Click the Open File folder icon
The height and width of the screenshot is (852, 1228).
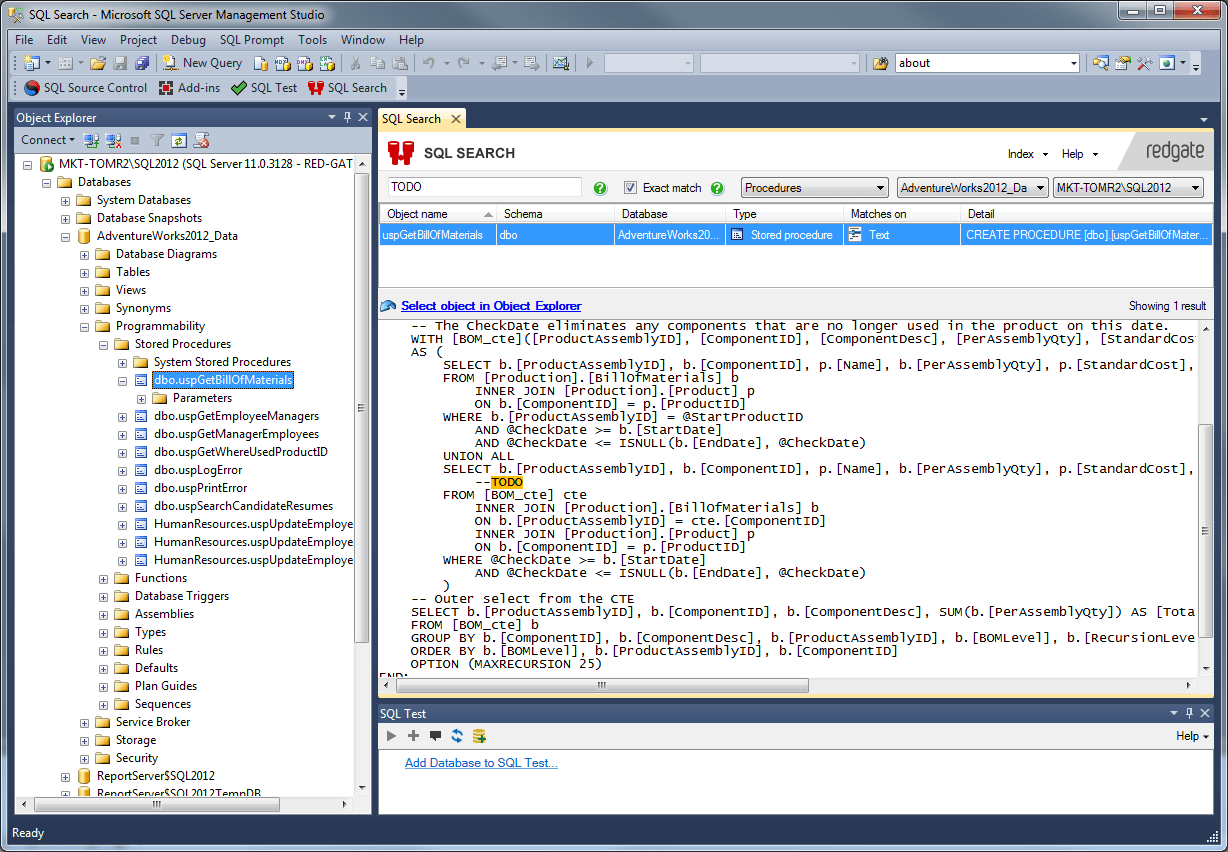[x=98, y=63]
